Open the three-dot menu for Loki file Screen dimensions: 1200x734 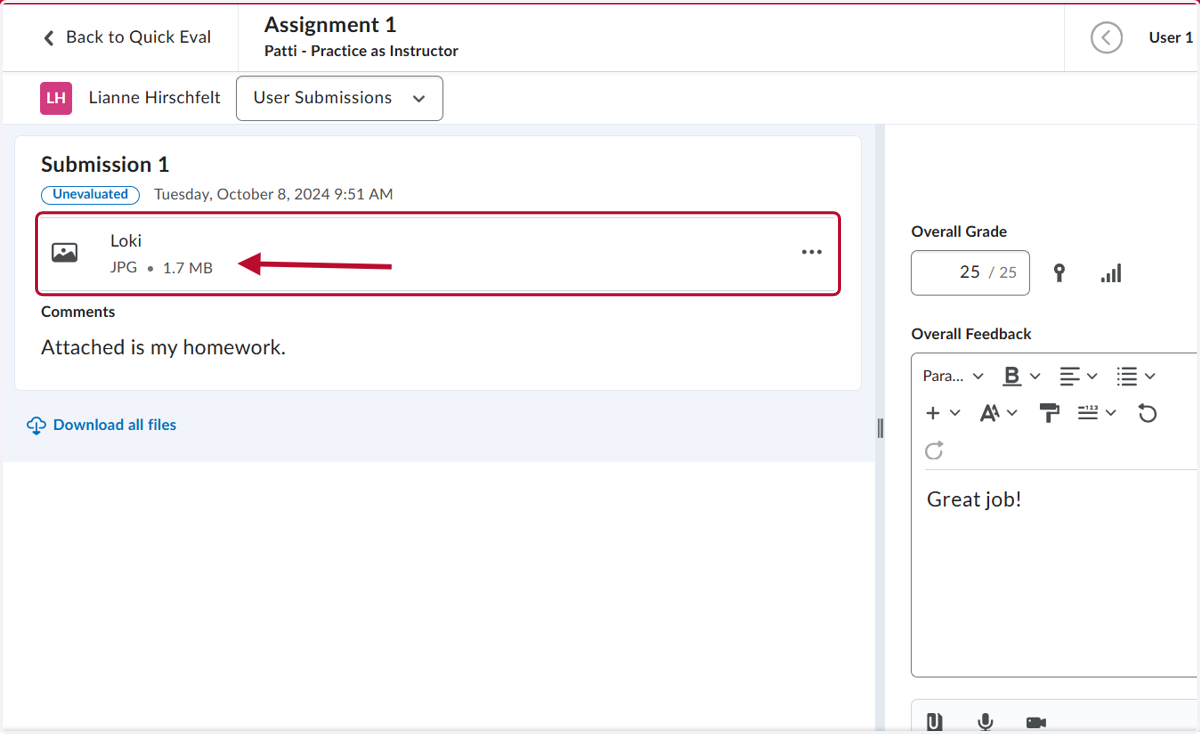[x=812, y=253]
